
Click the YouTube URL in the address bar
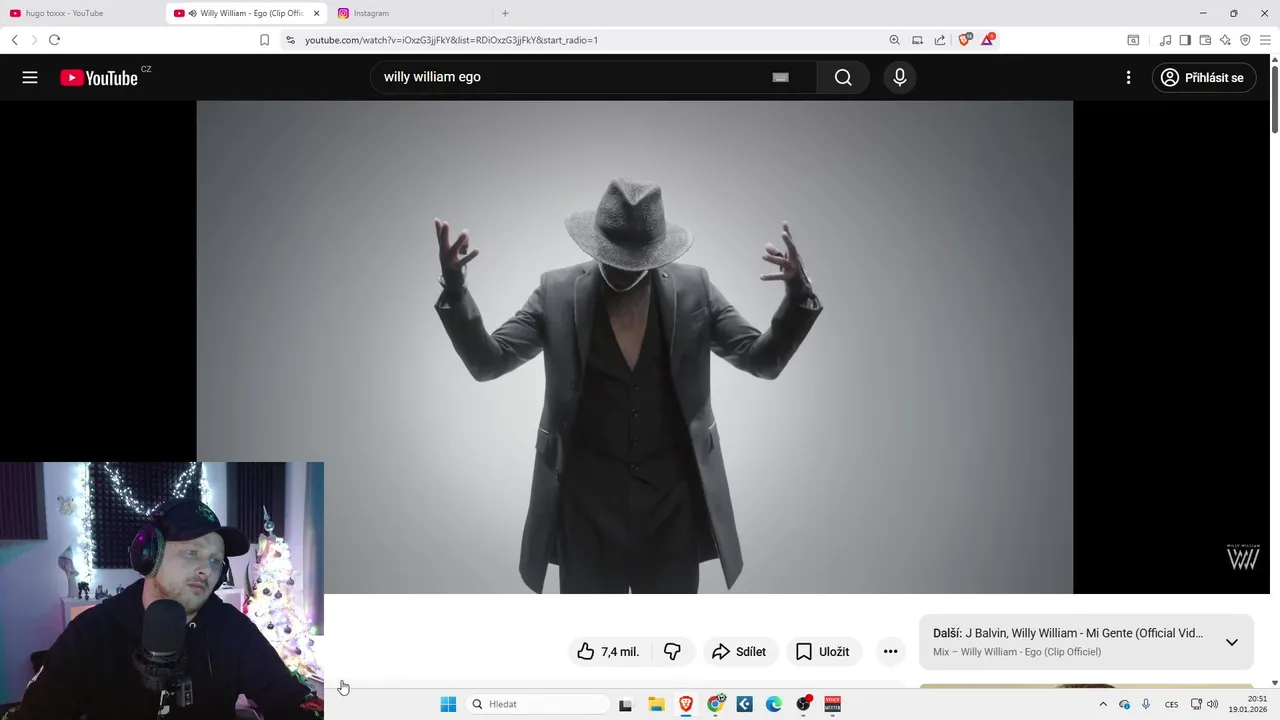[451, 40]
